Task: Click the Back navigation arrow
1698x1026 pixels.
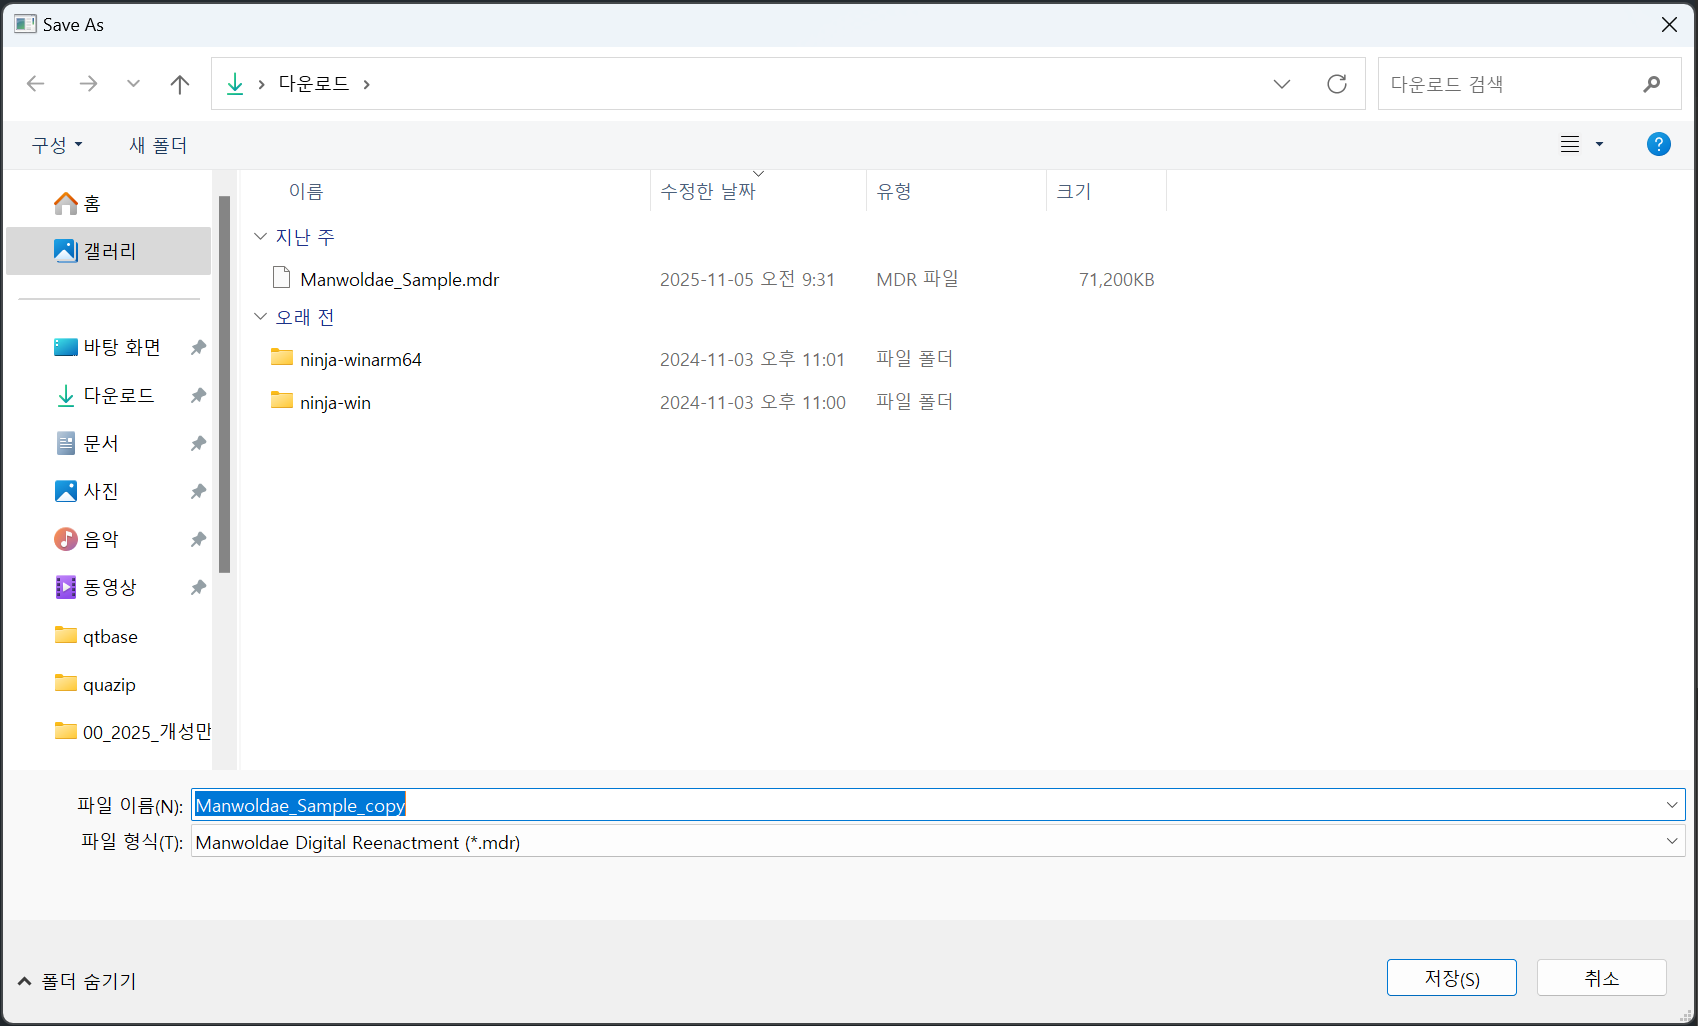Action: [x=36, y=84]
